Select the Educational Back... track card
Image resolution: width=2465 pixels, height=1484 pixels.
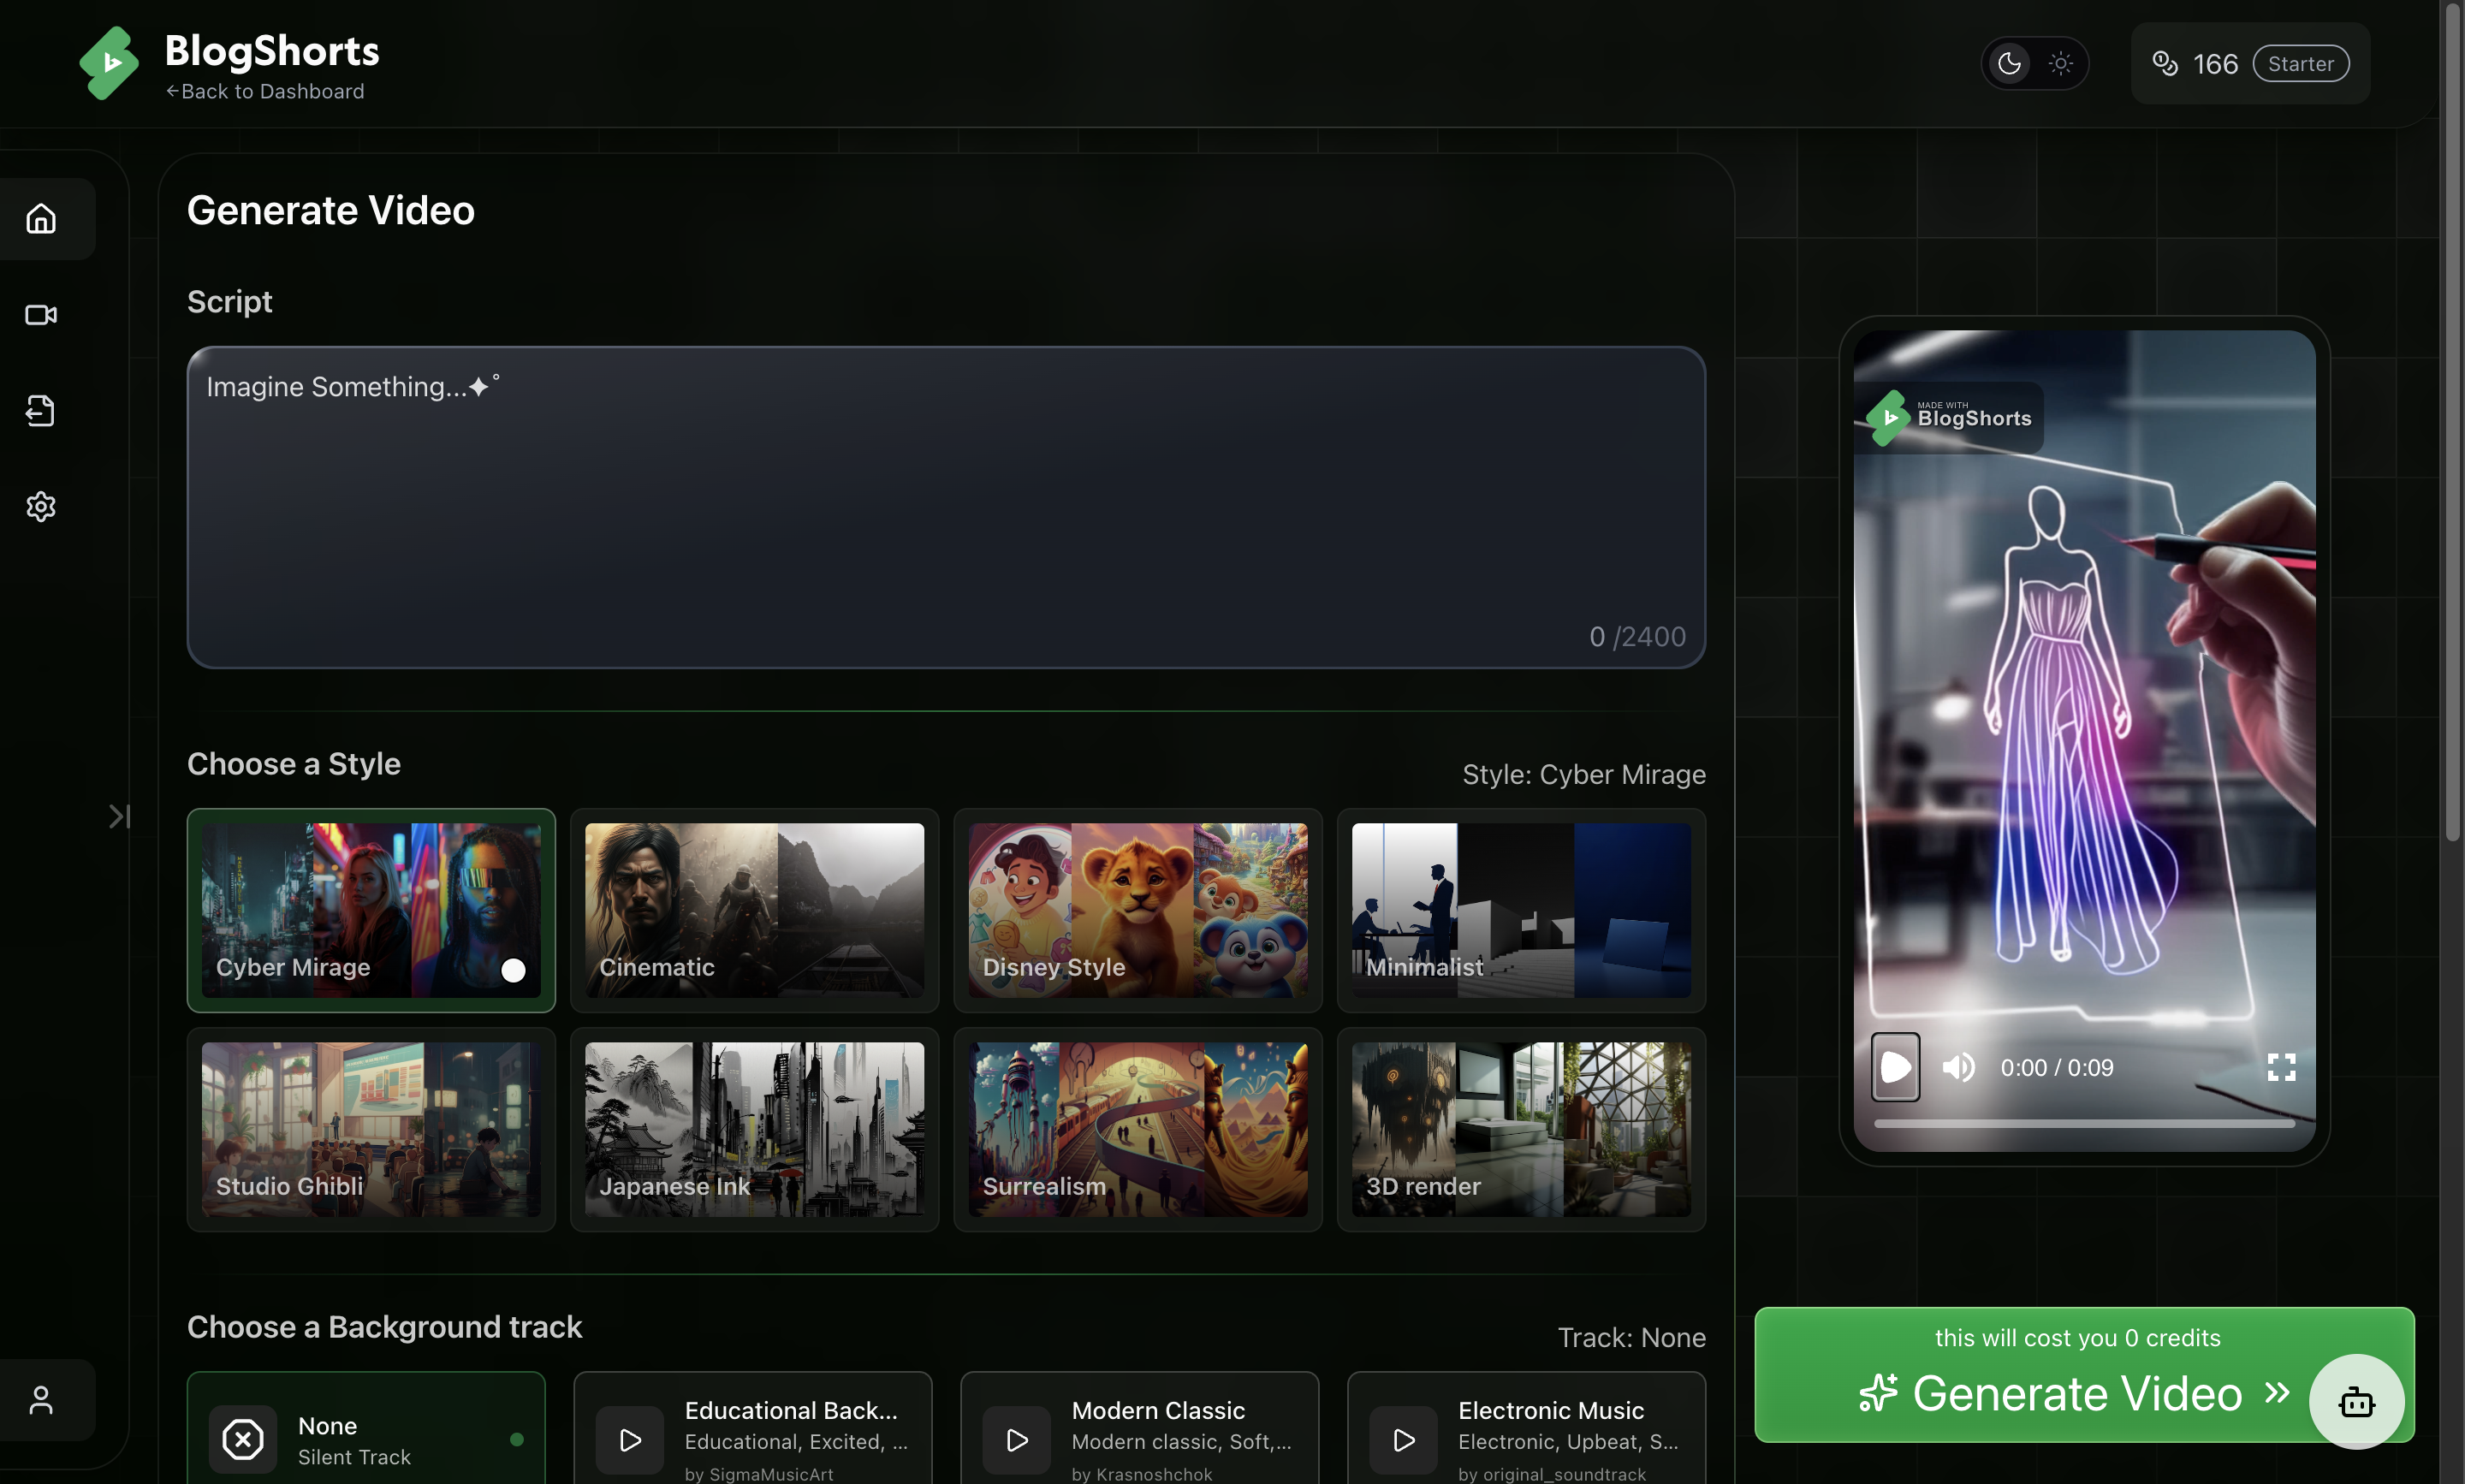(753, 1428)
